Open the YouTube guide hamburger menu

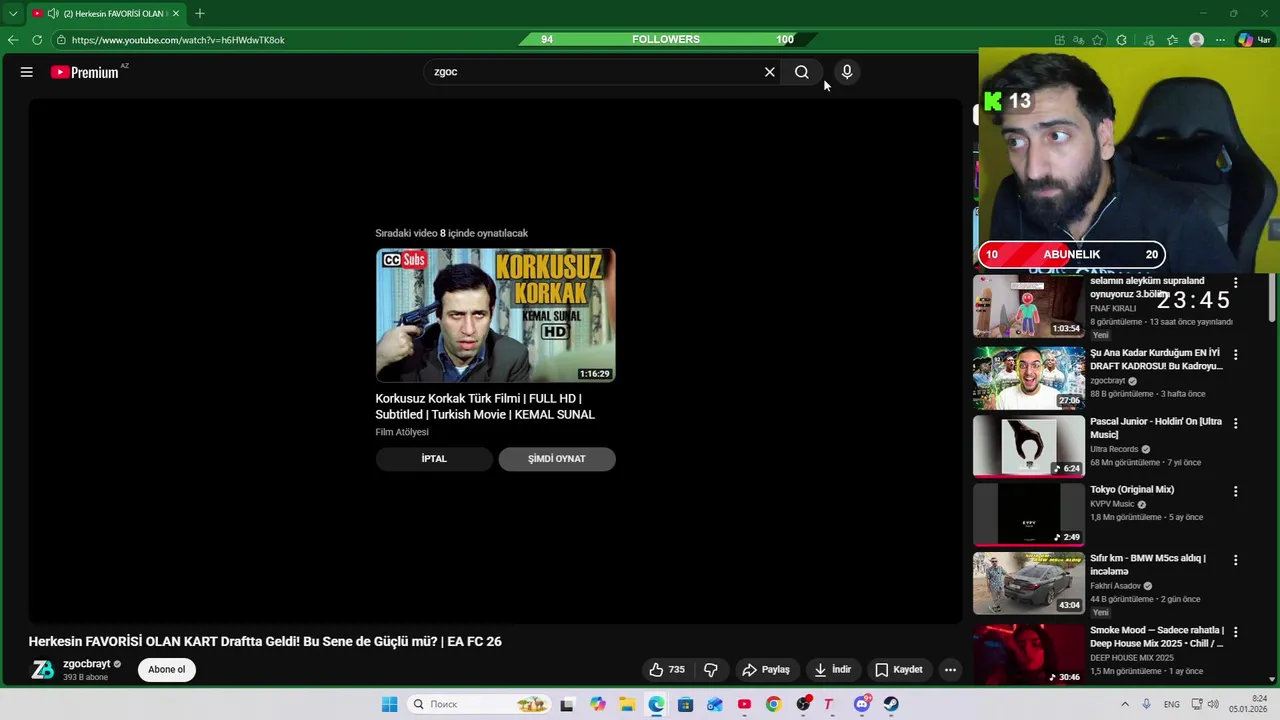pyautogui.click(x=27, y=72)
